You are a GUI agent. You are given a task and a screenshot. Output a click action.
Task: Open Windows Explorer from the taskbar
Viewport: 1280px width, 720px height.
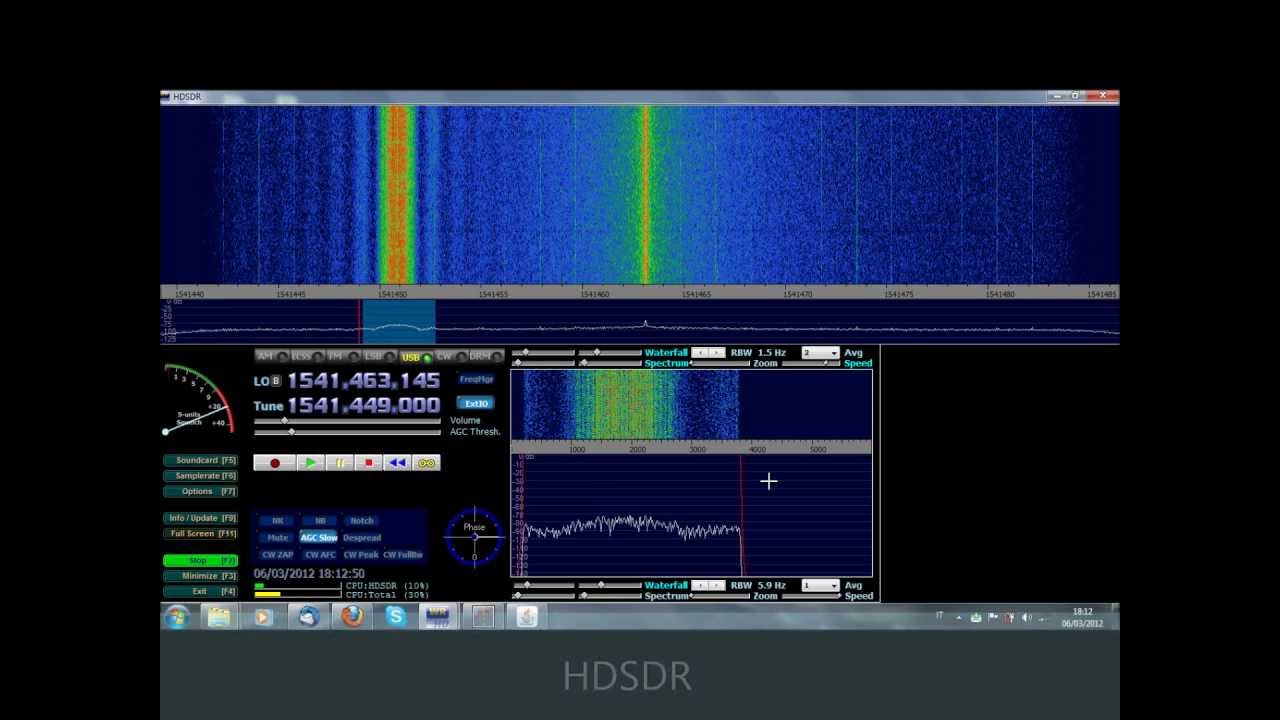[219, 618]
